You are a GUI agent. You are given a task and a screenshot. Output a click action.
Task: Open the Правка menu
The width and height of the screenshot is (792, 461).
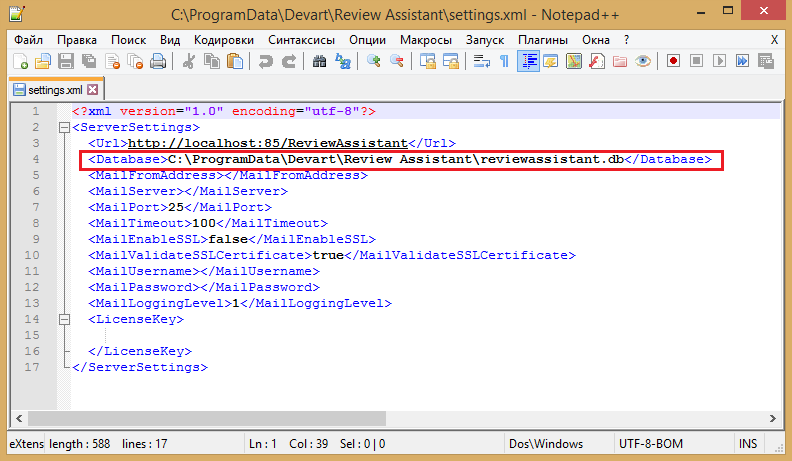[77, 40]
